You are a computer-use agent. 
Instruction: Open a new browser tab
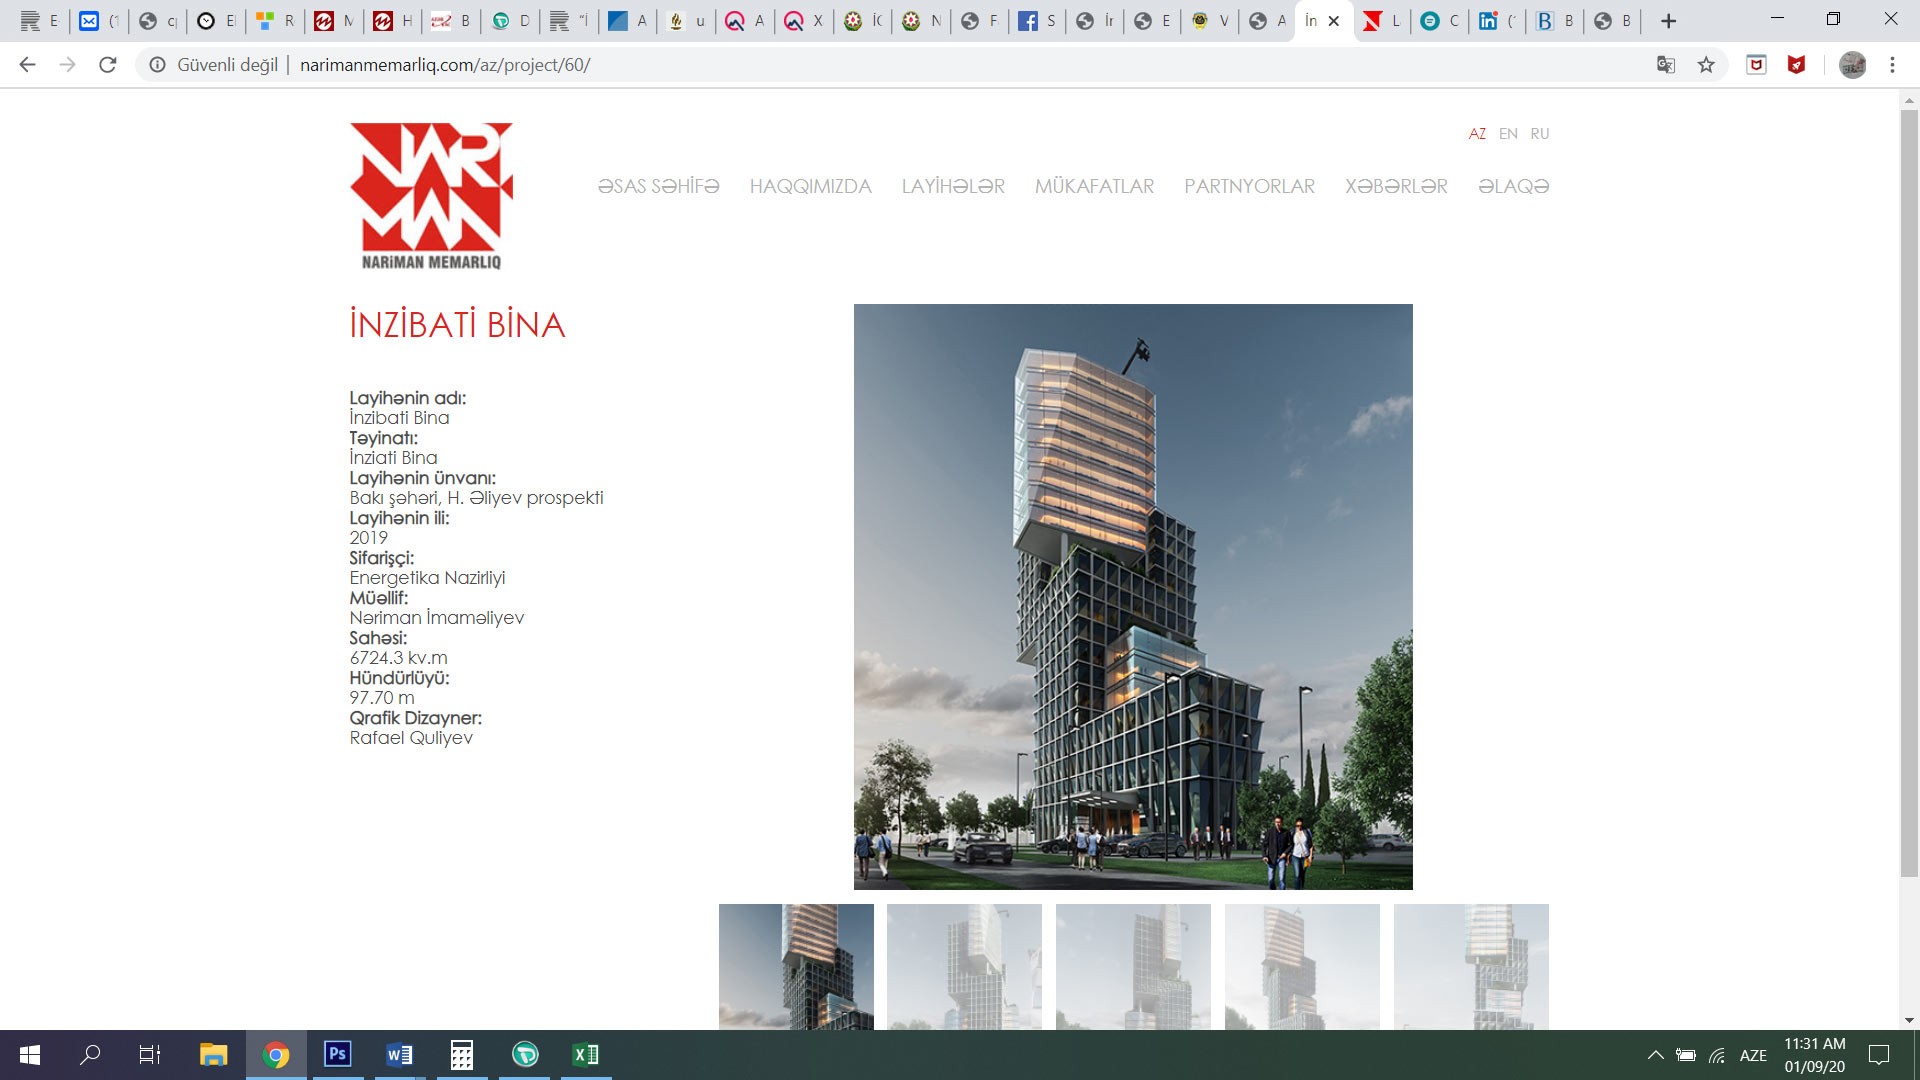pyautogui.click(x=1668, y=21)
